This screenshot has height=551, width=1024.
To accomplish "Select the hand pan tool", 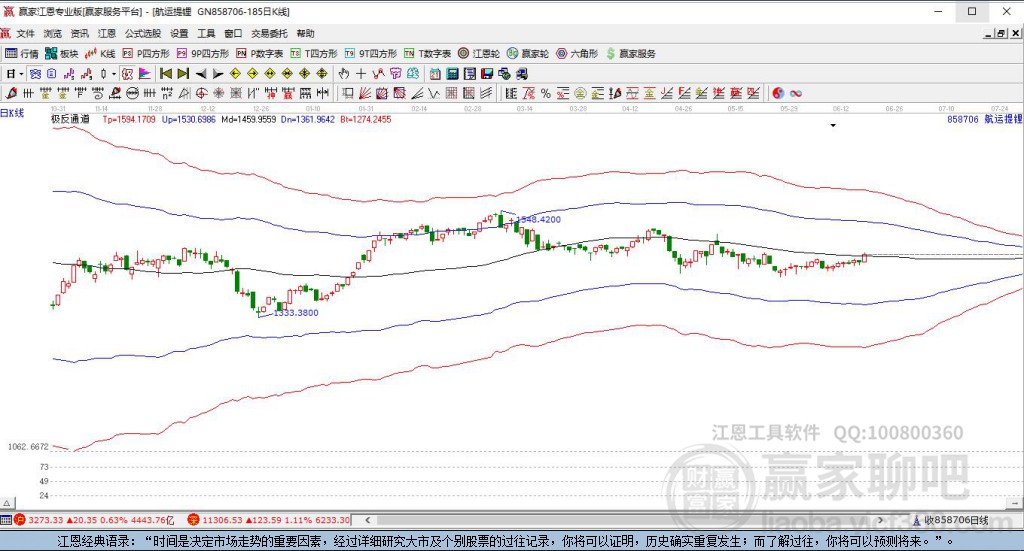I will (x=343, y=74).
